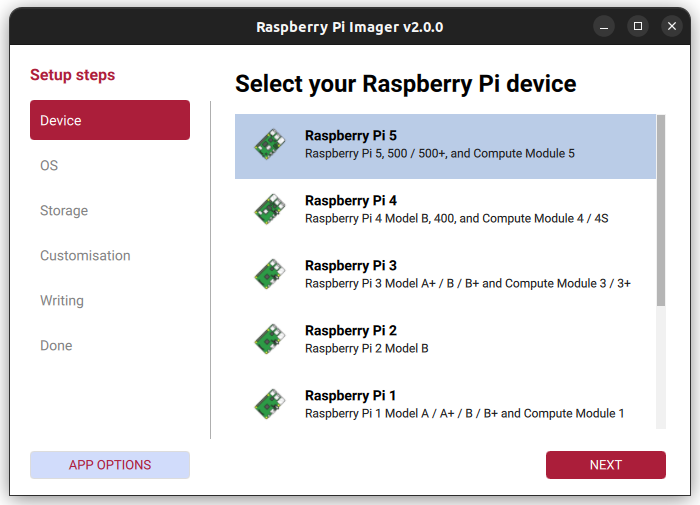Viewport: 700px width, 505px height.
Task: Click the Raspberry Pi 1 board icon
Action: point(269,406)
